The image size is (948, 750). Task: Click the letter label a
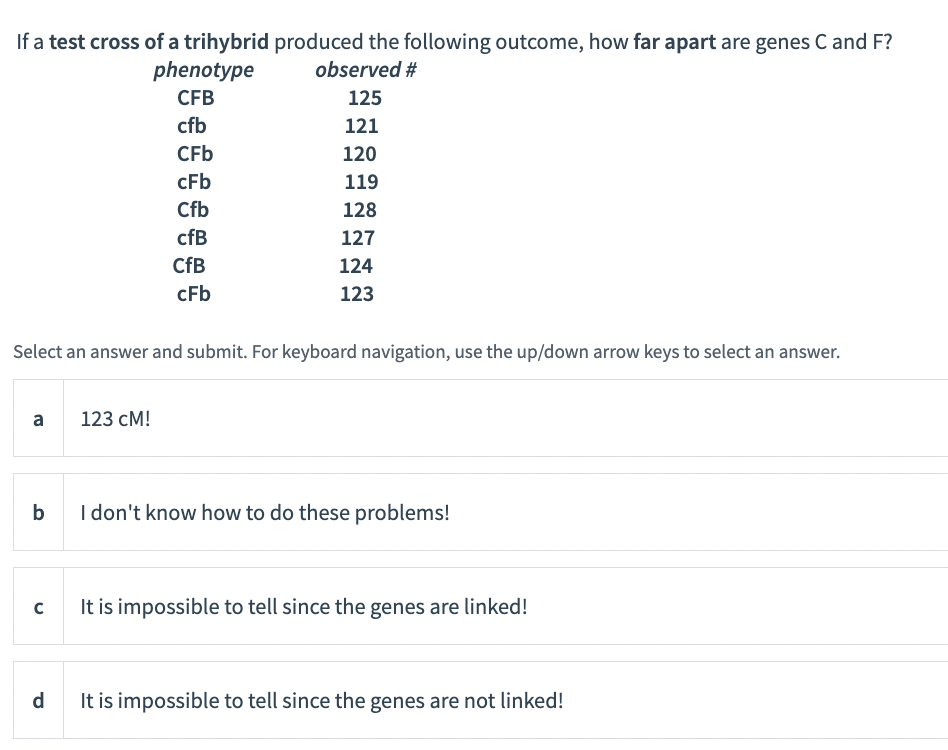(x=37, y=418)
